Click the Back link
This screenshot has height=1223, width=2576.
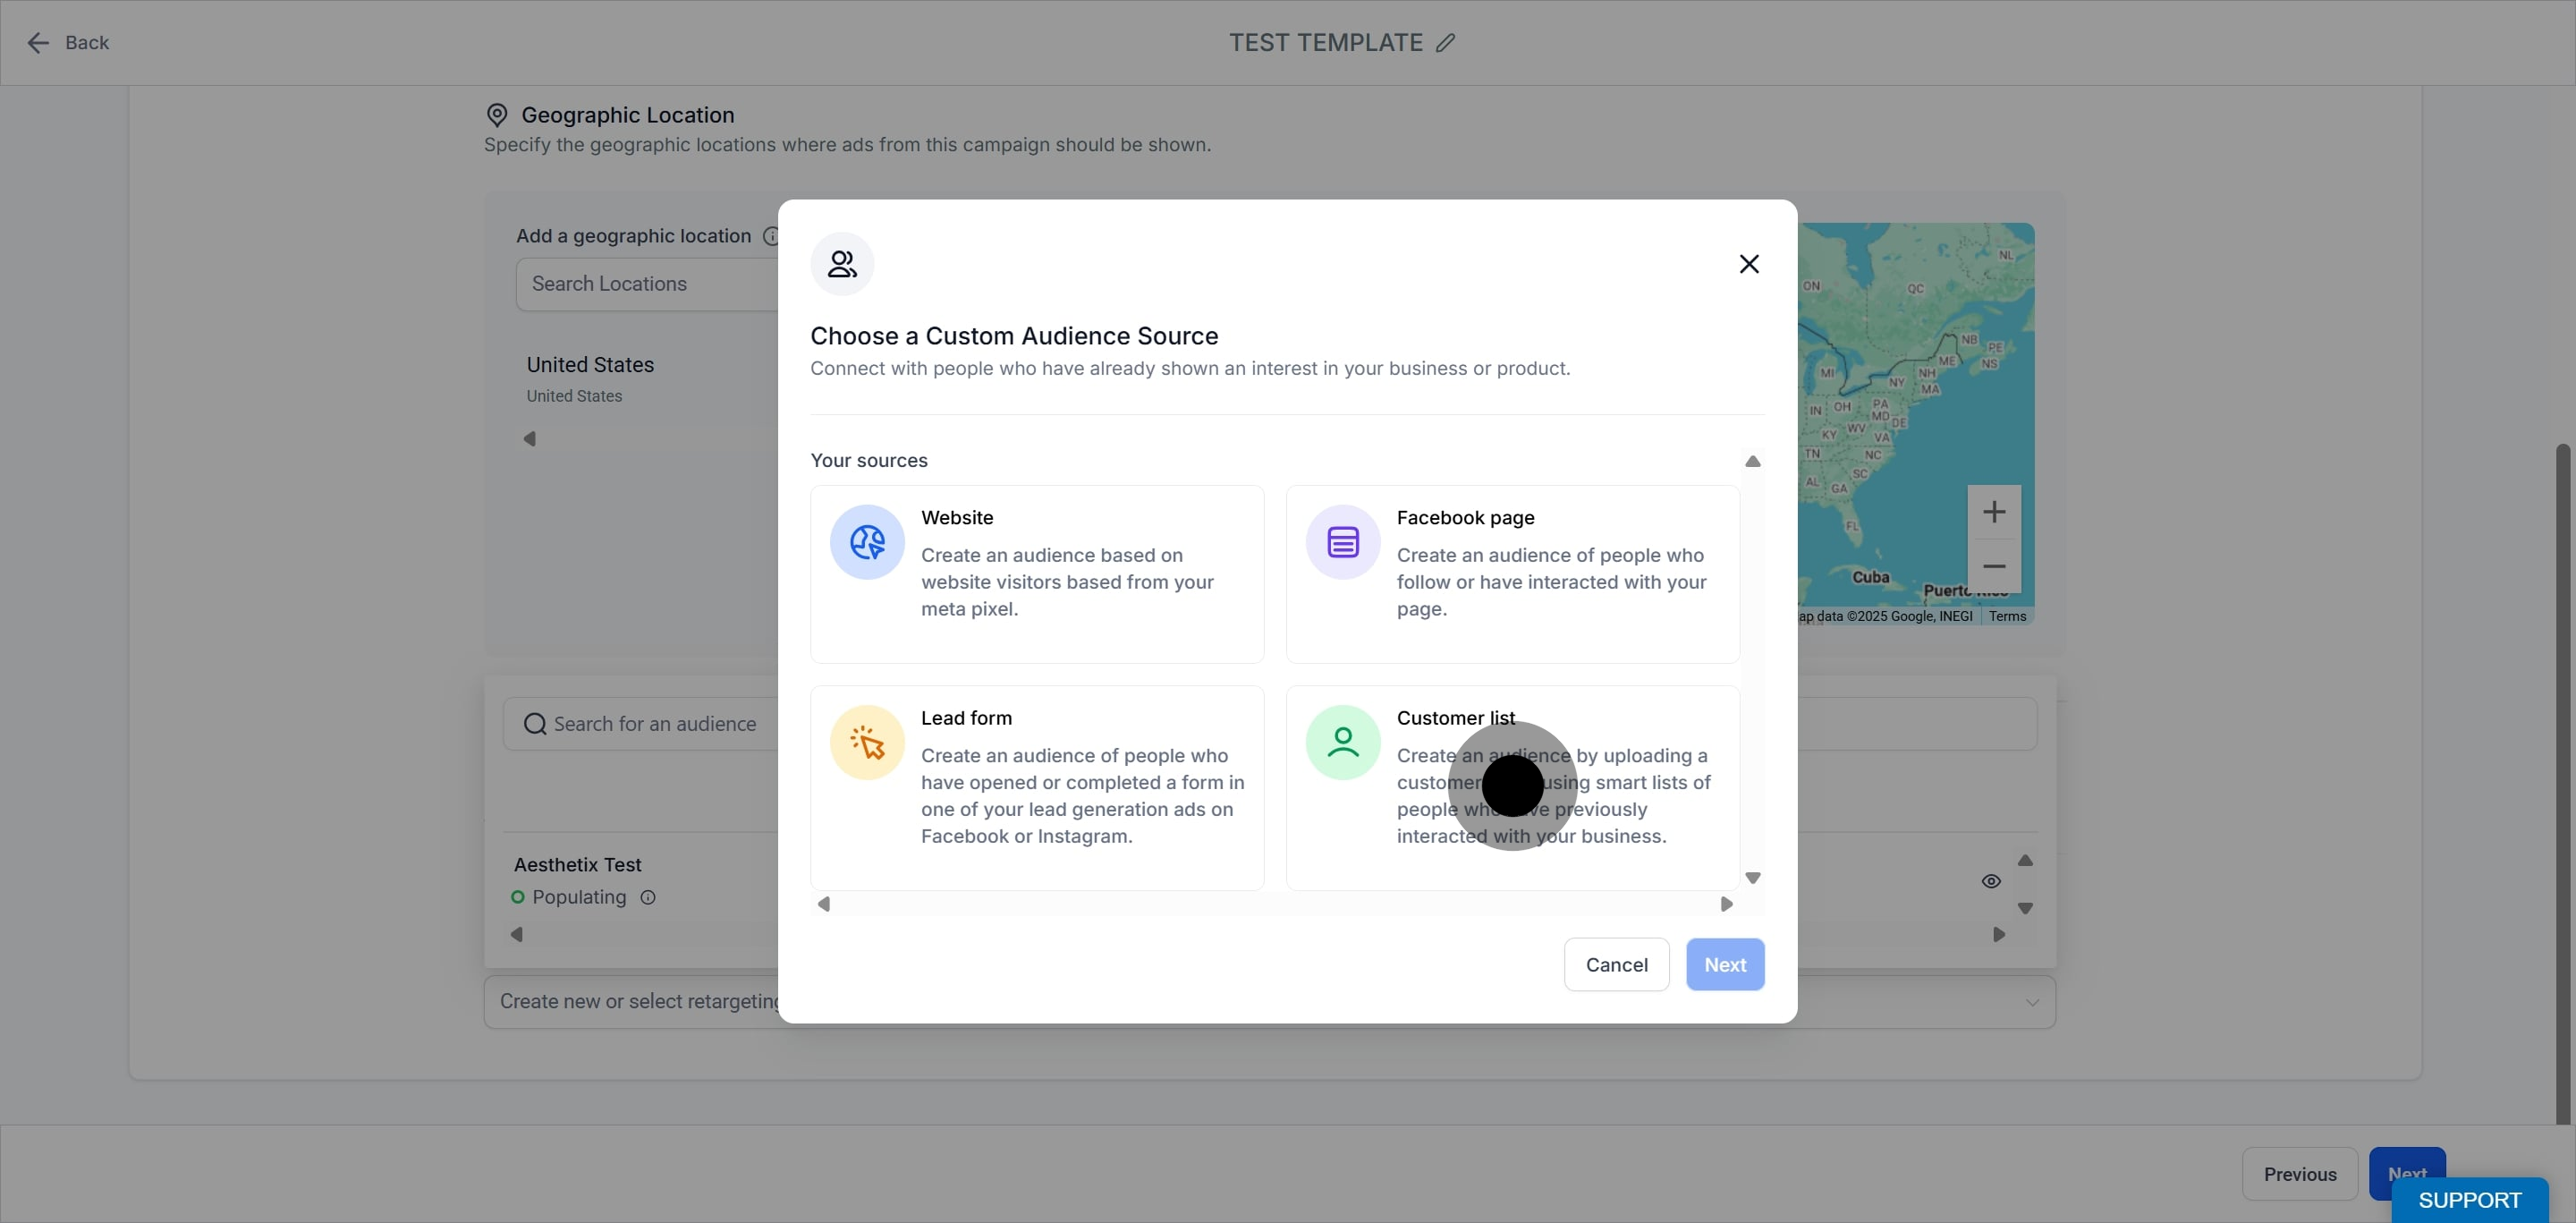pyautogui.click(x=87, y=43)
